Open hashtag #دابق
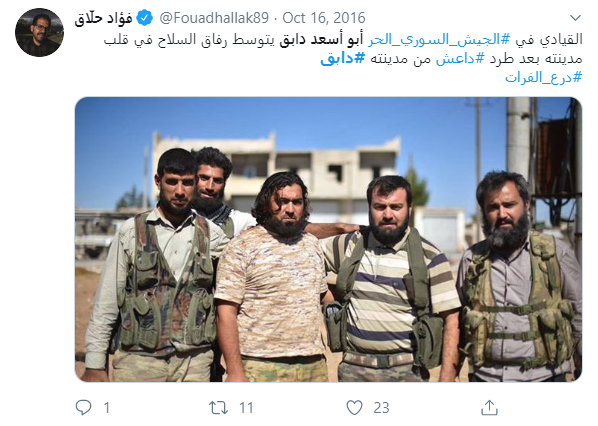The image size is (598, 426). (343, 58)
